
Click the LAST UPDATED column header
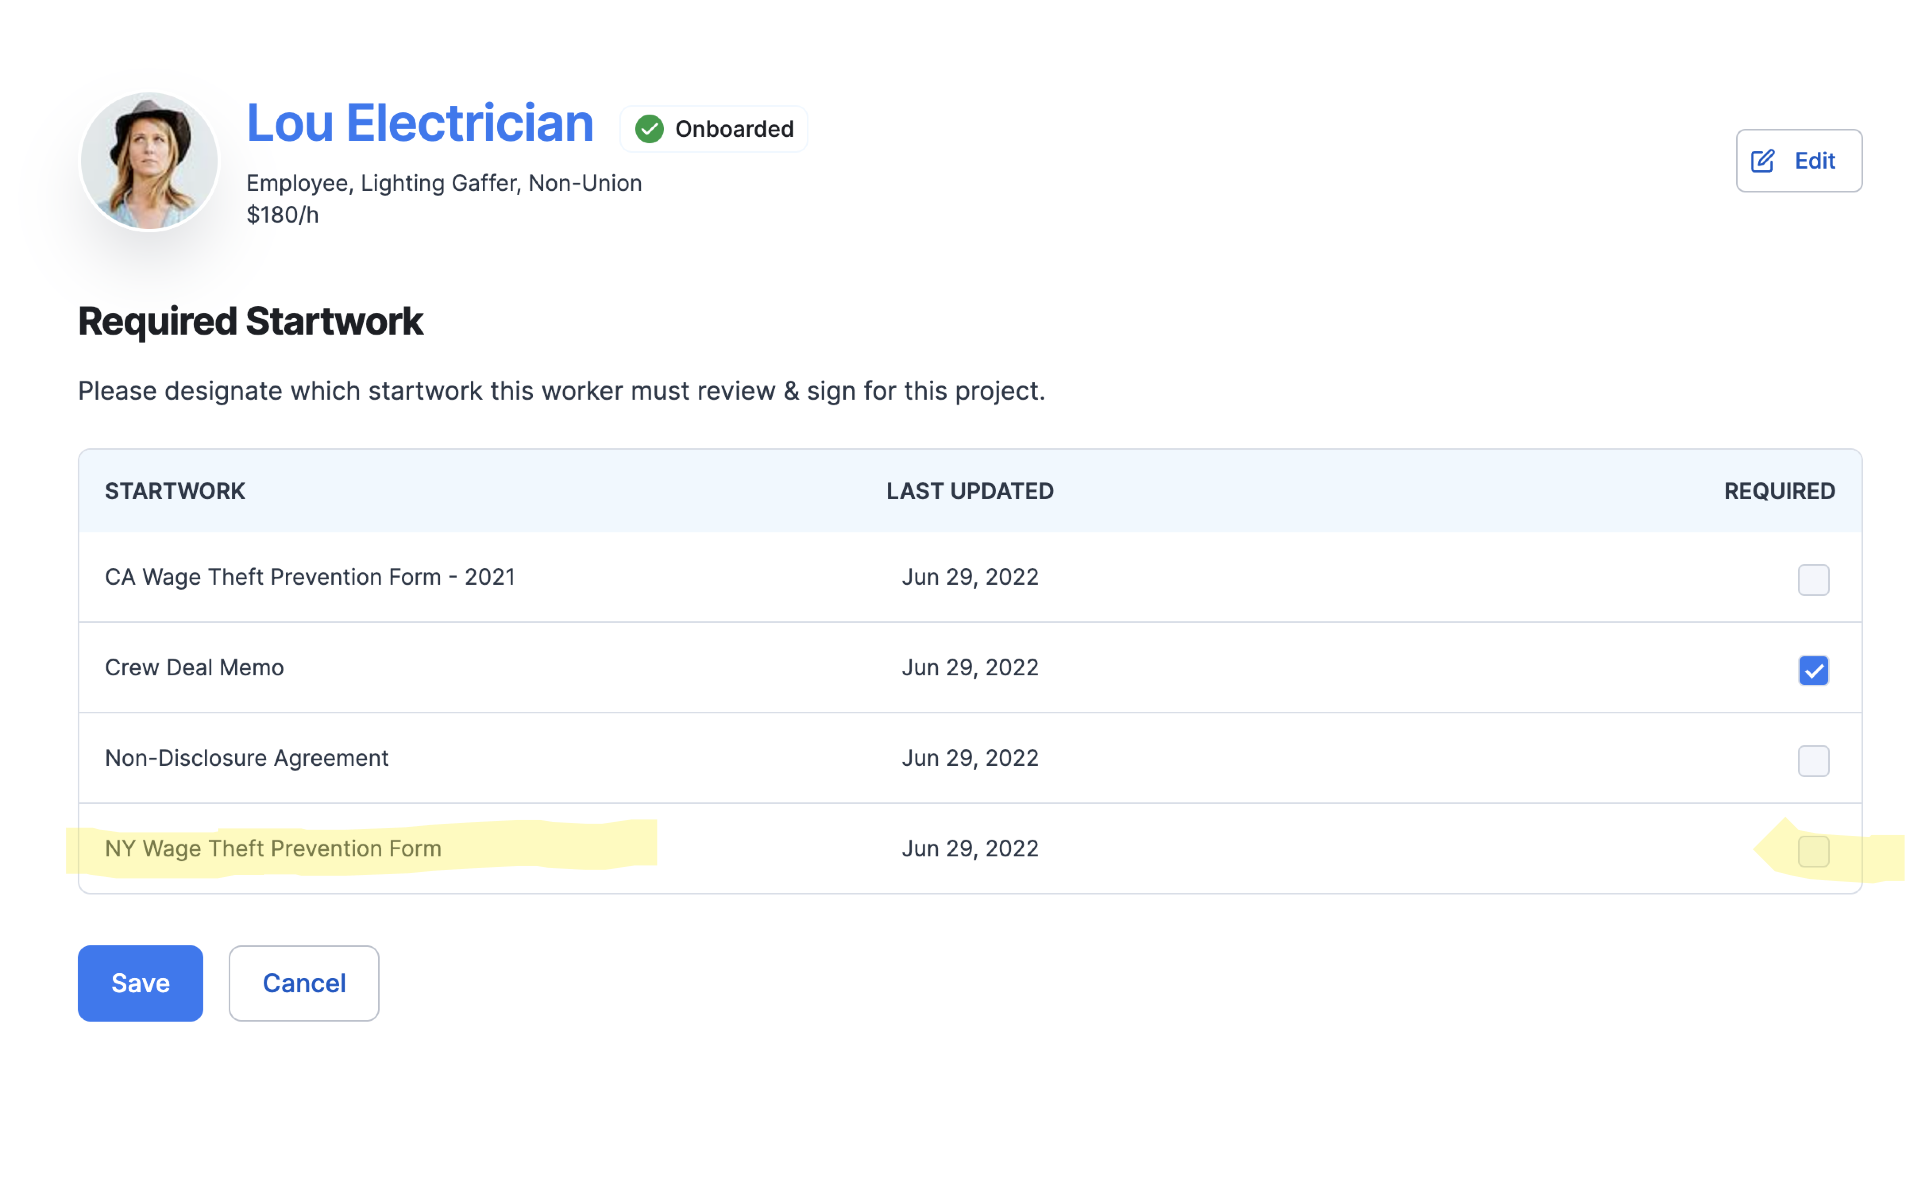969,491
